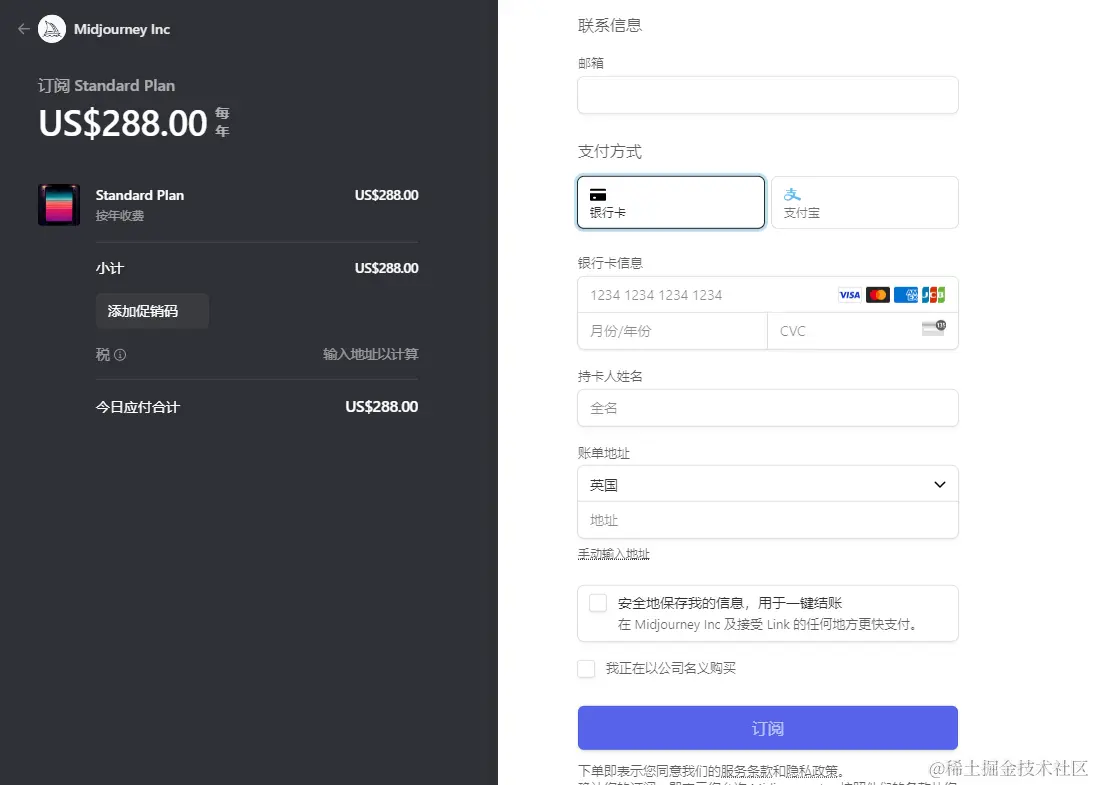Click the Mastercard icon

[877, 294]
